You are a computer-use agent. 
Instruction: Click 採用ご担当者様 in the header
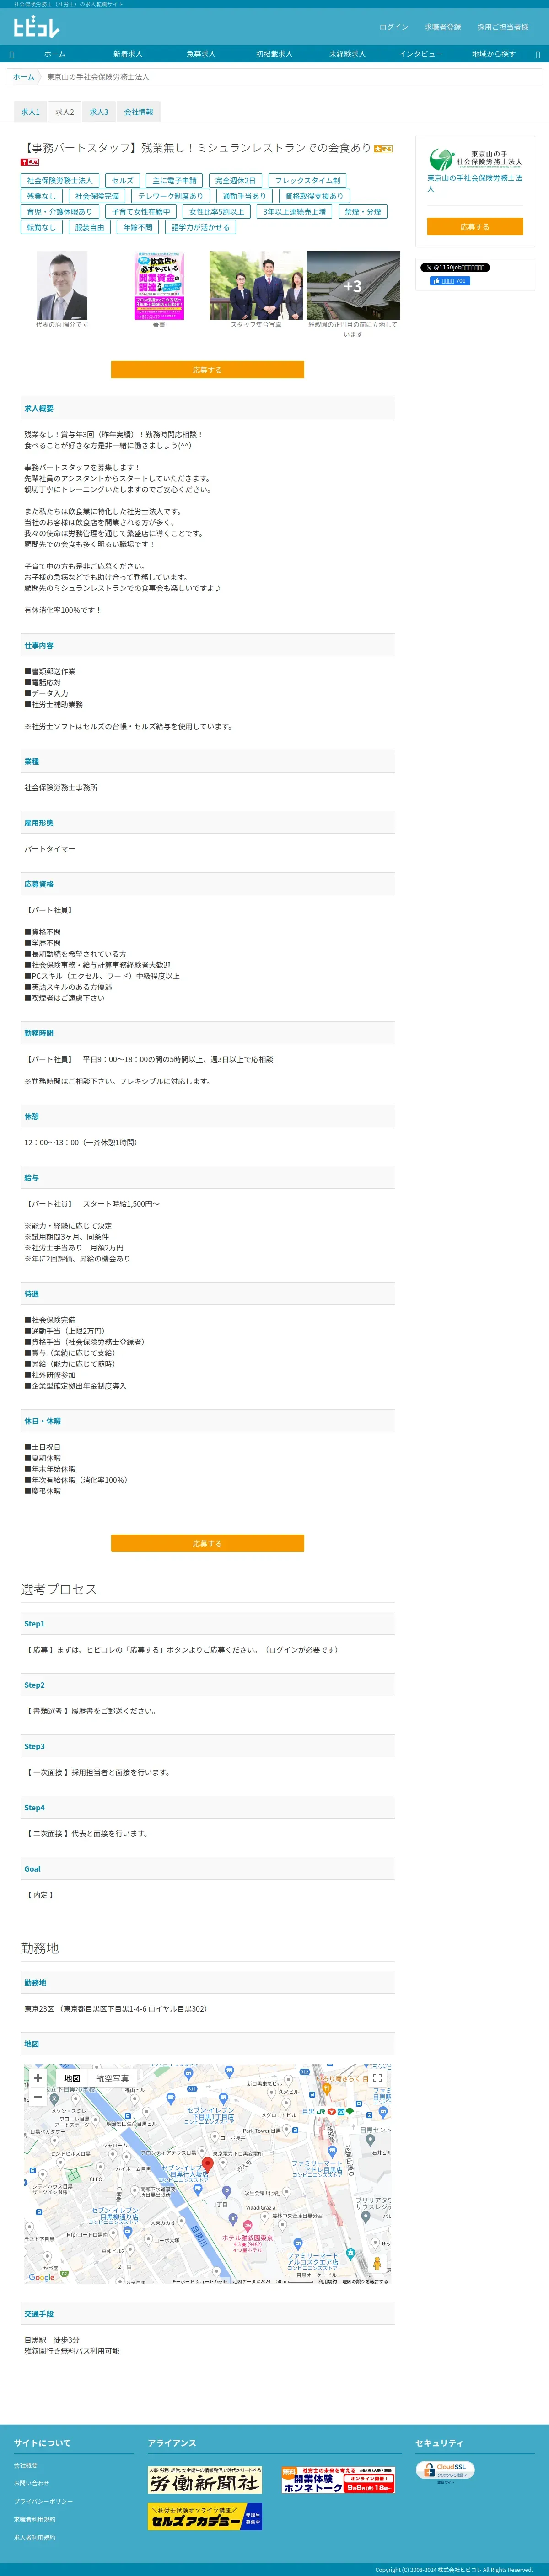point(503,27)
